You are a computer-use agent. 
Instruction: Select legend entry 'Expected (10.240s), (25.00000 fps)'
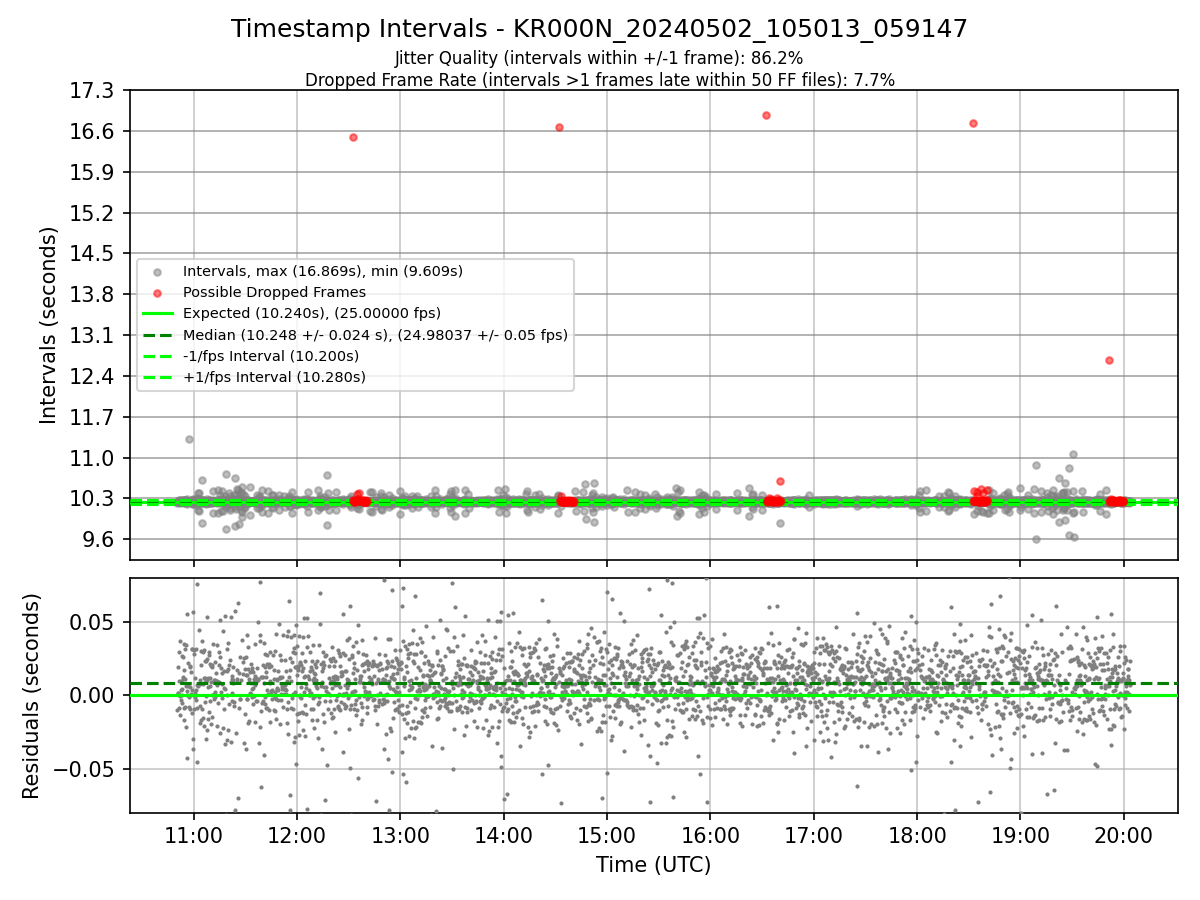(312, 313)
